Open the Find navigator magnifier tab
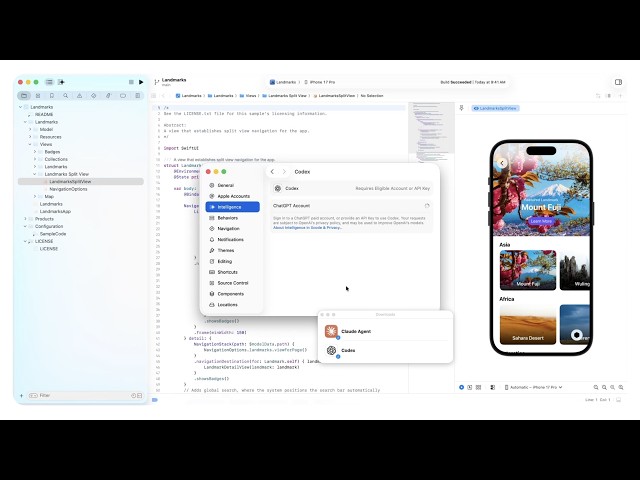The width and height of the screenshot is (640, 480). 66,96
